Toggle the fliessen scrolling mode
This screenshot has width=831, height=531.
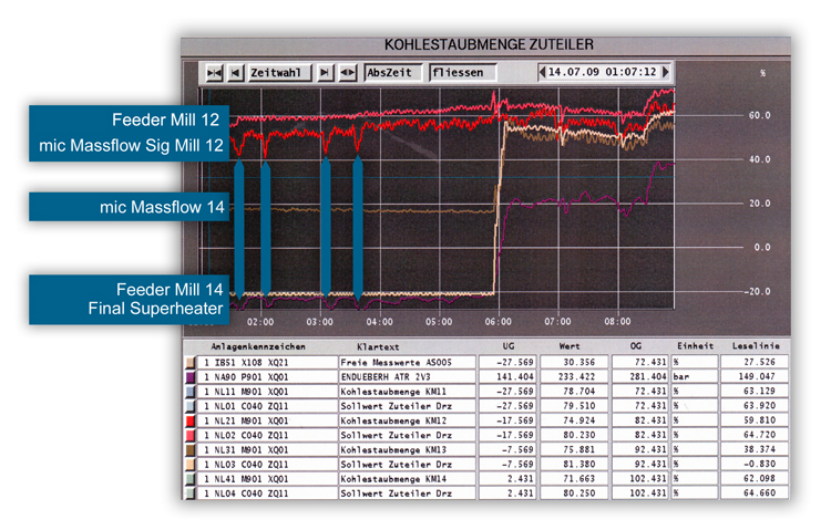461,73
